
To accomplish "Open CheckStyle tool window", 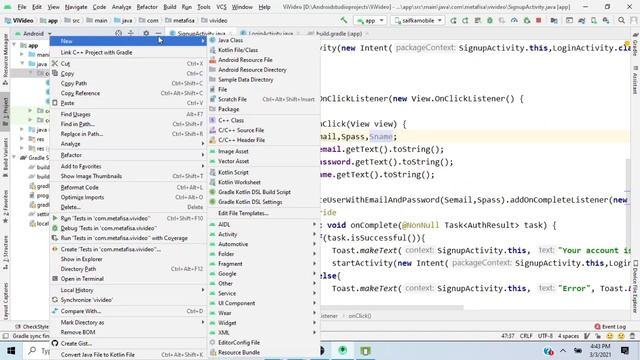I will (32, 327).
